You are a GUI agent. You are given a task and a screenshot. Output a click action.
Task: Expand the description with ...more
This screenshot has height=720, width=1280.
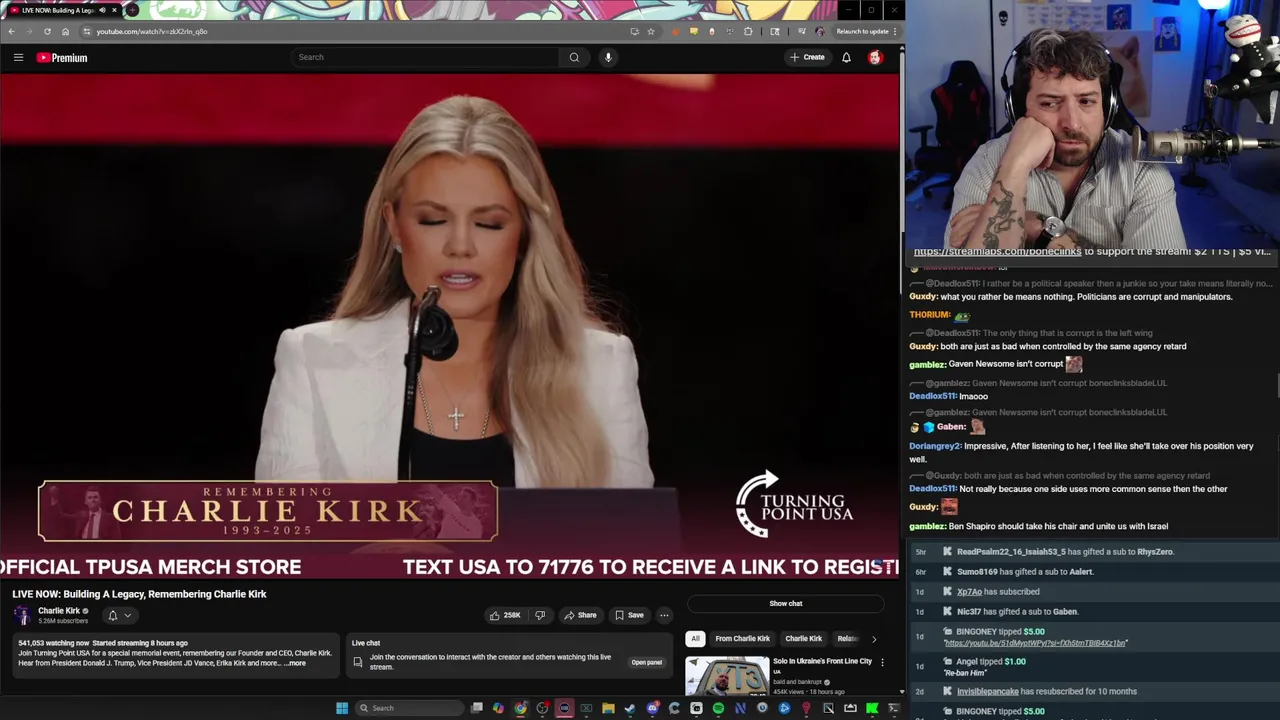pyautogui.click(x=295, y=663)
